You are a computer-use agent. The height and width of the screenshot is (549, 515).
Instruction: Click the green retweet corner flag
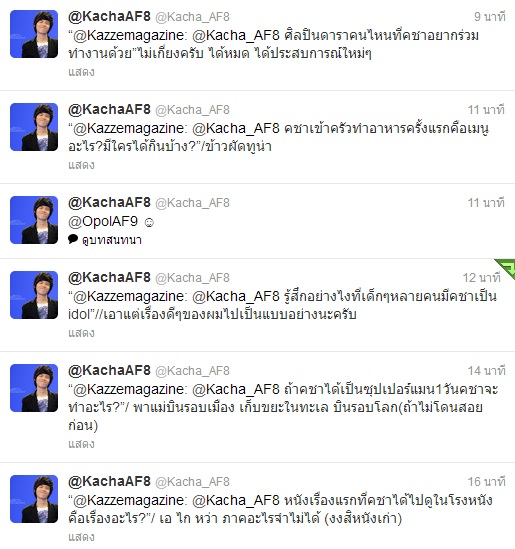(x=507, y=267)
